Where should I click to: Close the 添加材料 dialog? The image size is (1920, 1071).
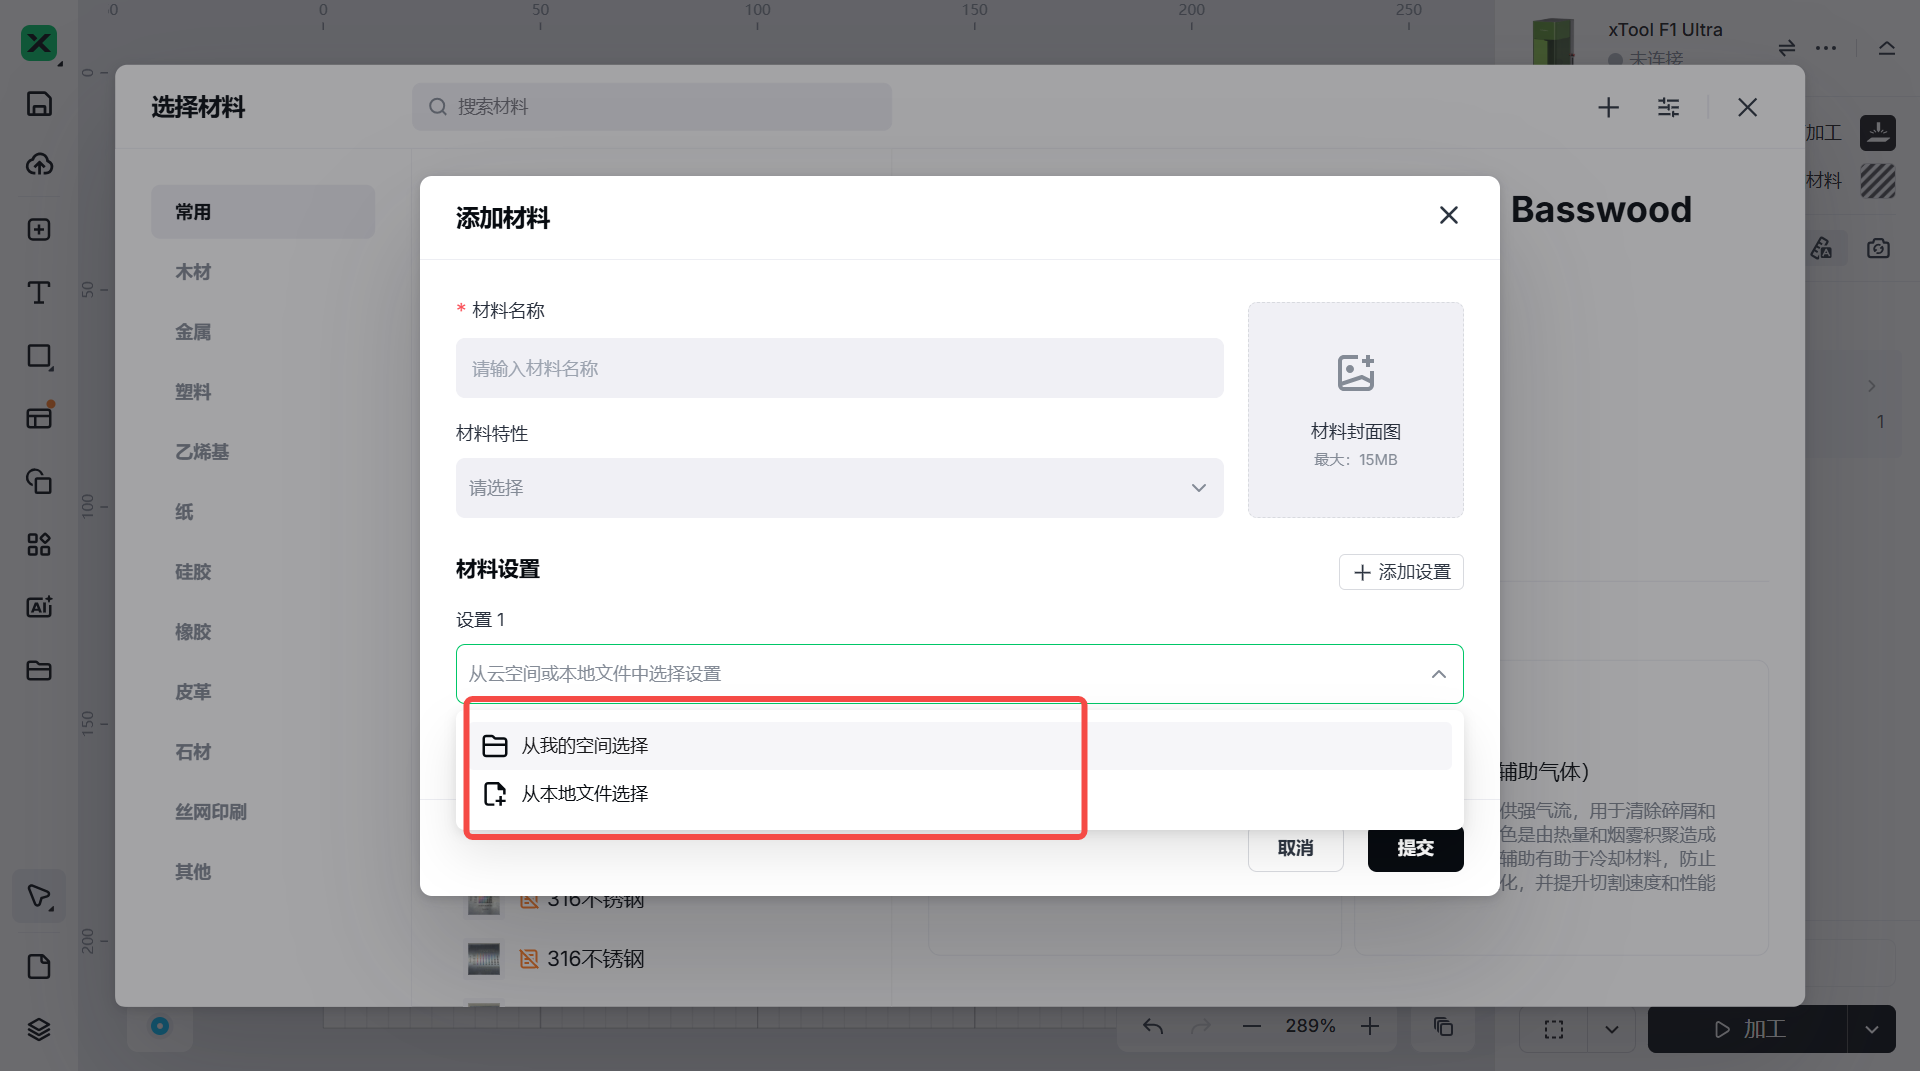point(1448,215)
